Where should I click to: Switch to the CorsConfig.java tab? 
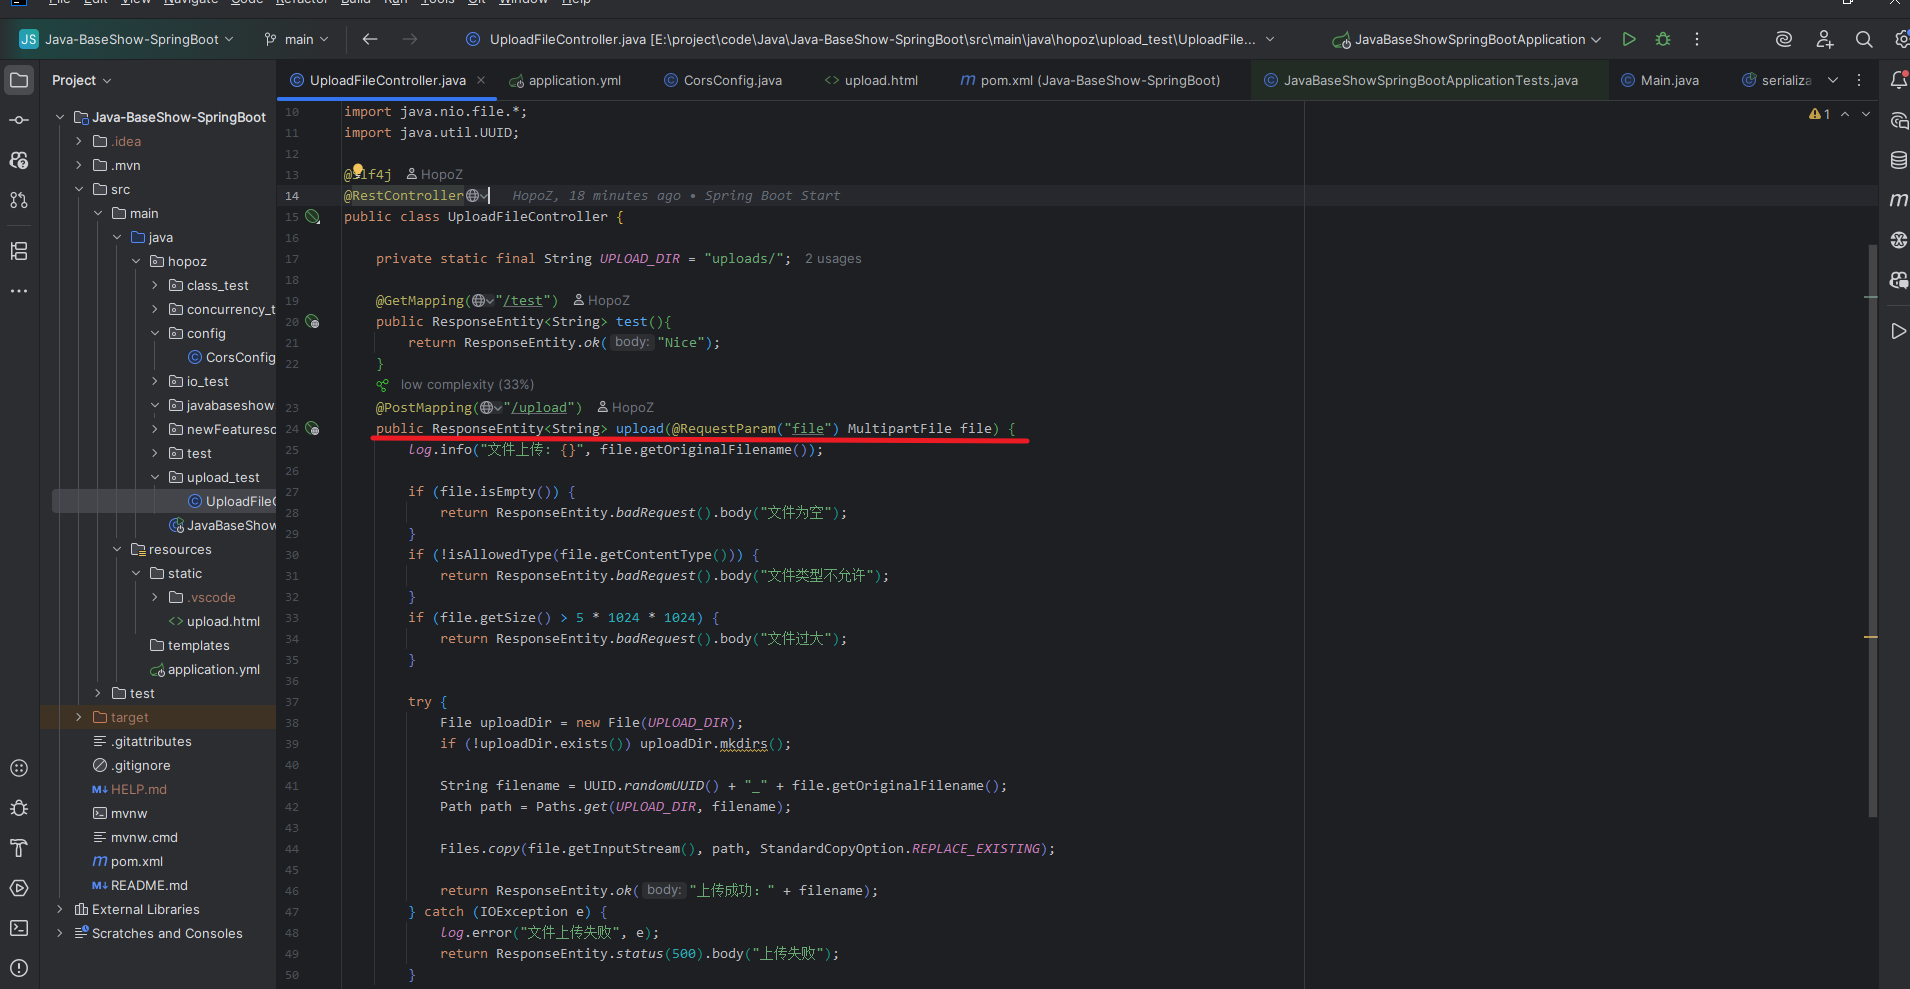pyautogui.click(x=723, y=80)
